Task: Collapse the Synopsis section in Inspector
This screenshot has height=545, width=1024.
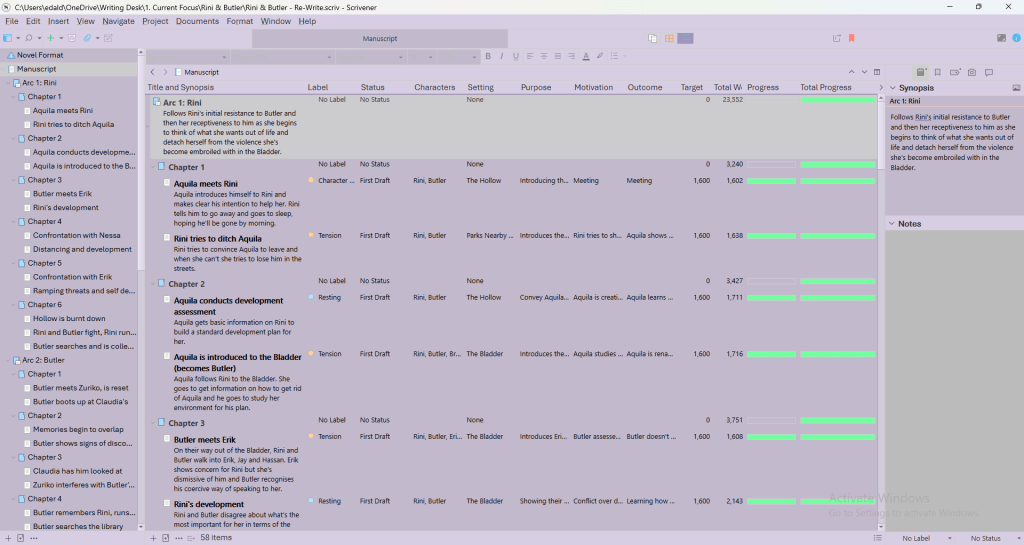Action: click(x=893, y=87)
